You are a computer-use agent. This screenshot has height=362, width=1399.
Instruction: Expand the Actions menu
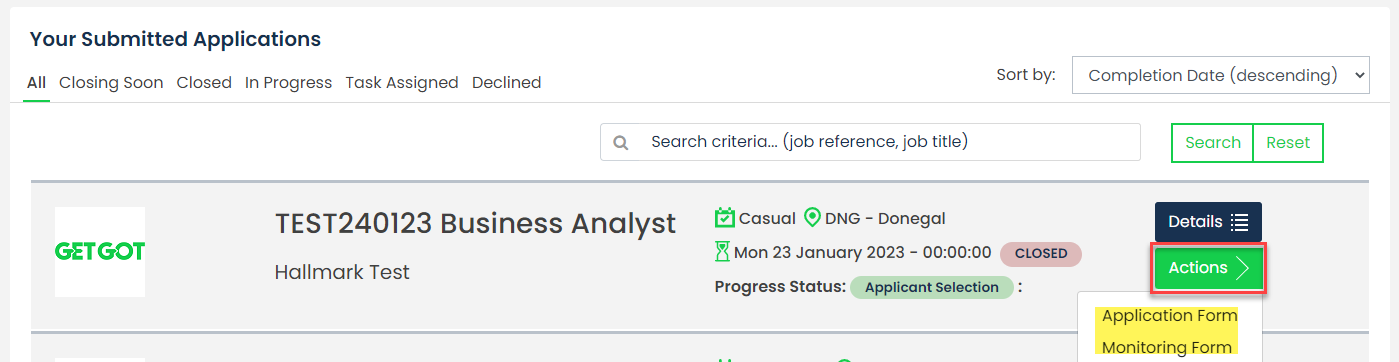pos(1208,268)
